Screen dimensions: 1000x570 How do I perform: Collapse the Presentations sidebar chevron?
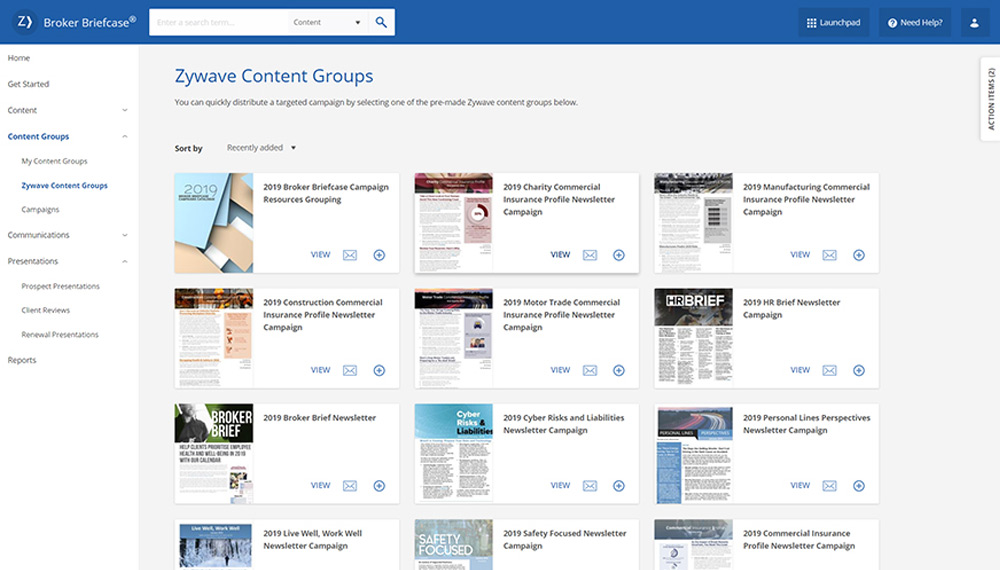click(x=125, y=261)
